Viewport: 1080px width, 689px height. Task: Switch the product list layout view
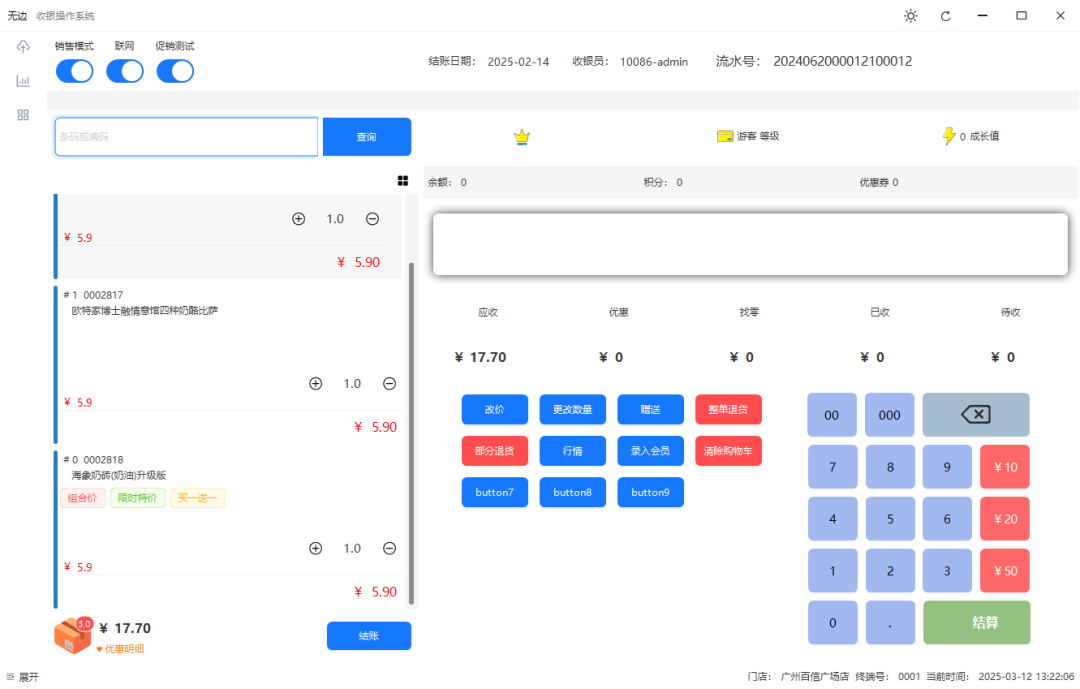(403, 180)
